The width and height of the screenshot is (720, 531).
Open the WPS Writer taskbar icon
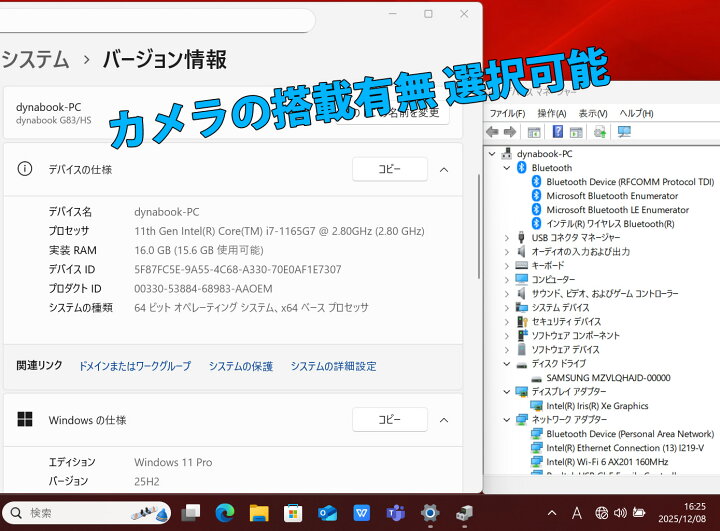361,513
